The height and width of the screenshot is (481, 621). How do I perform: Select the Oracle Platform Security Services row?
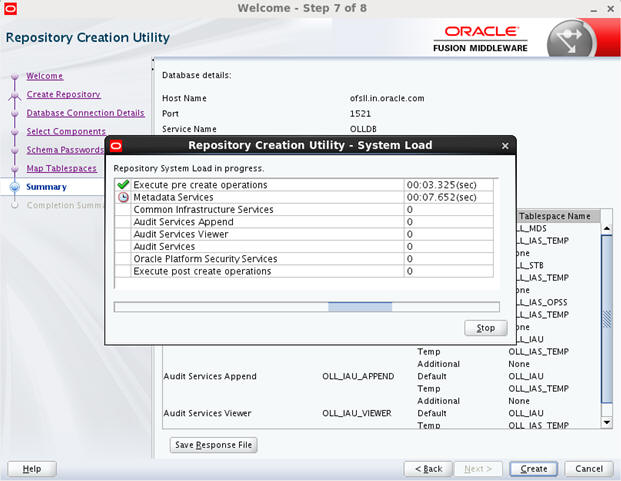pos(304,259)
